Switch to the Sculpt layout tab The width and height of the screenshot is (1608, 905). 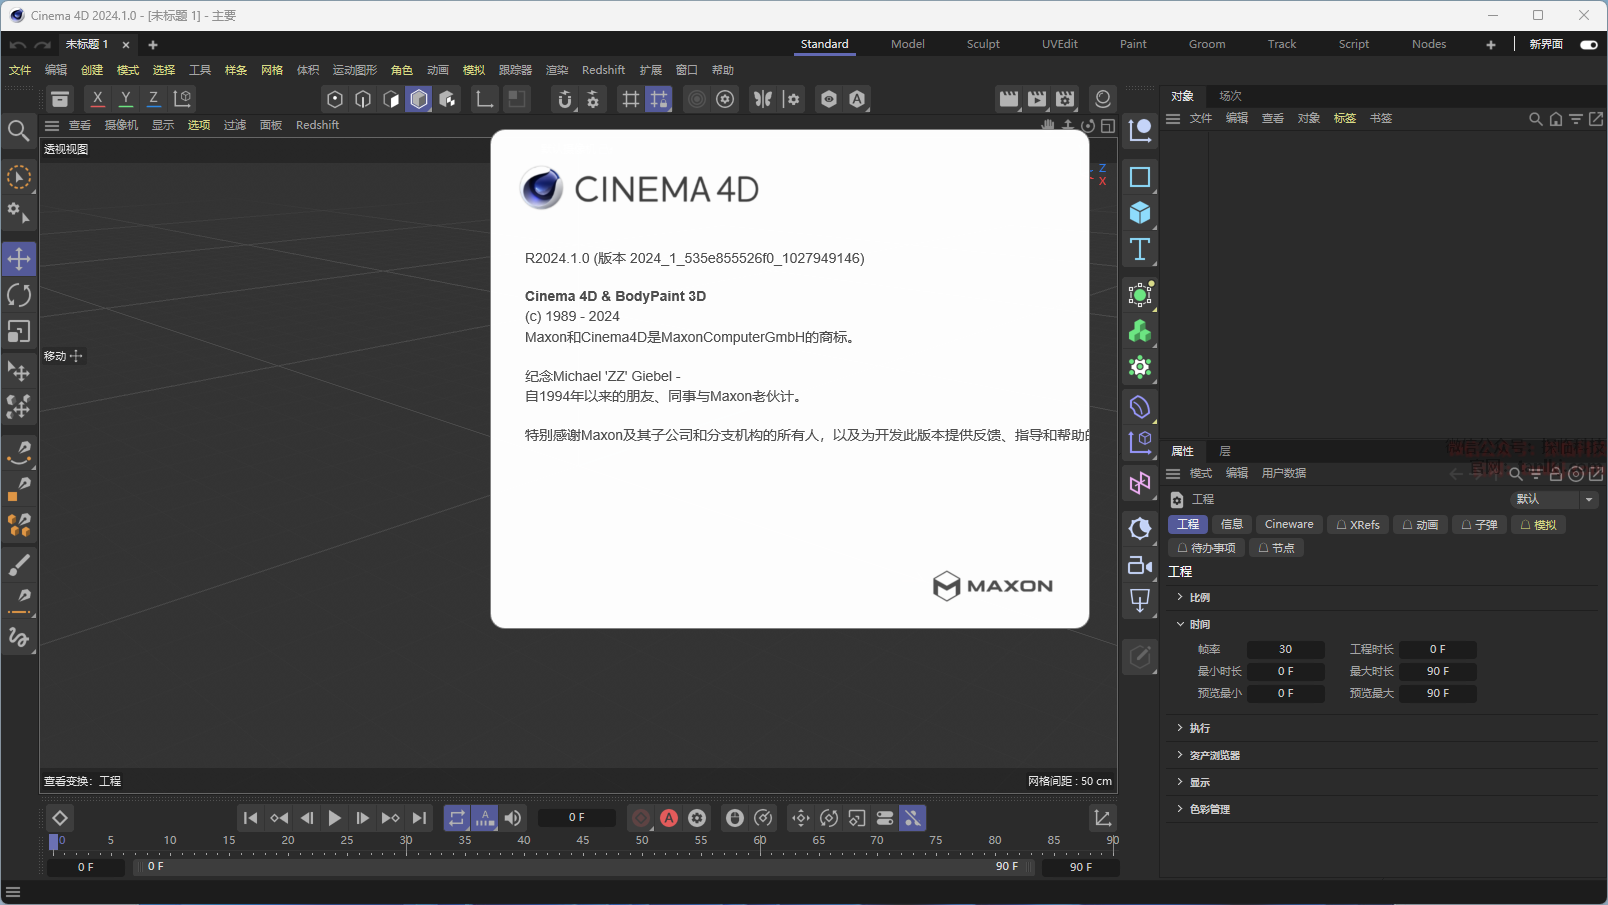click(x=982, y=44)
